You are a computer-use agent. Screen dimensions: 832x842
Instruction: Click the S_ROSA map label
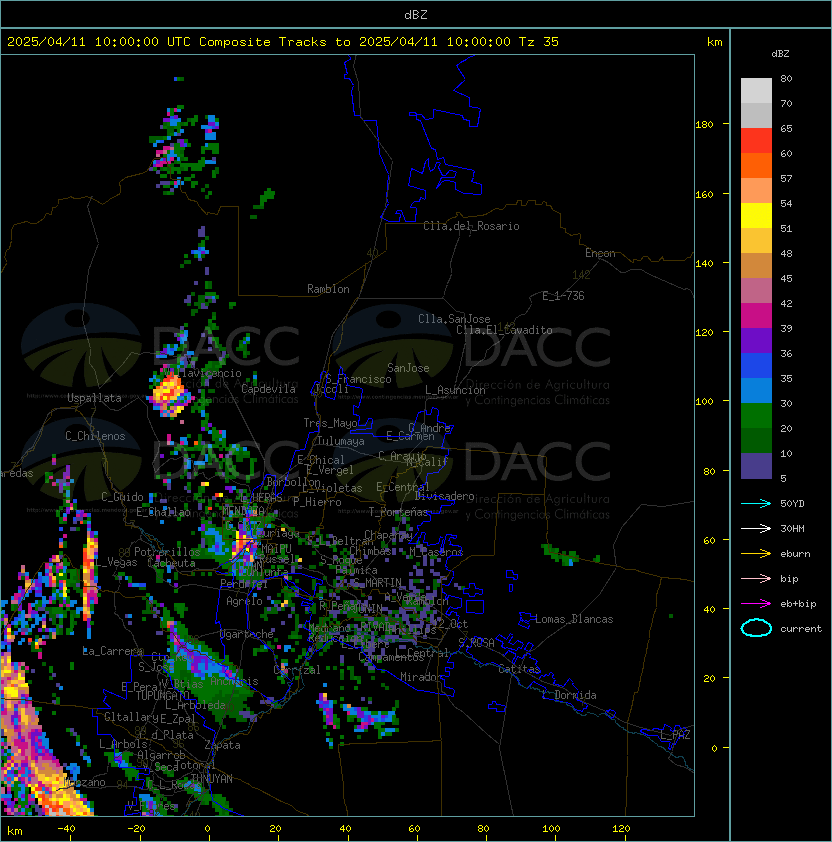click(476, 643)
